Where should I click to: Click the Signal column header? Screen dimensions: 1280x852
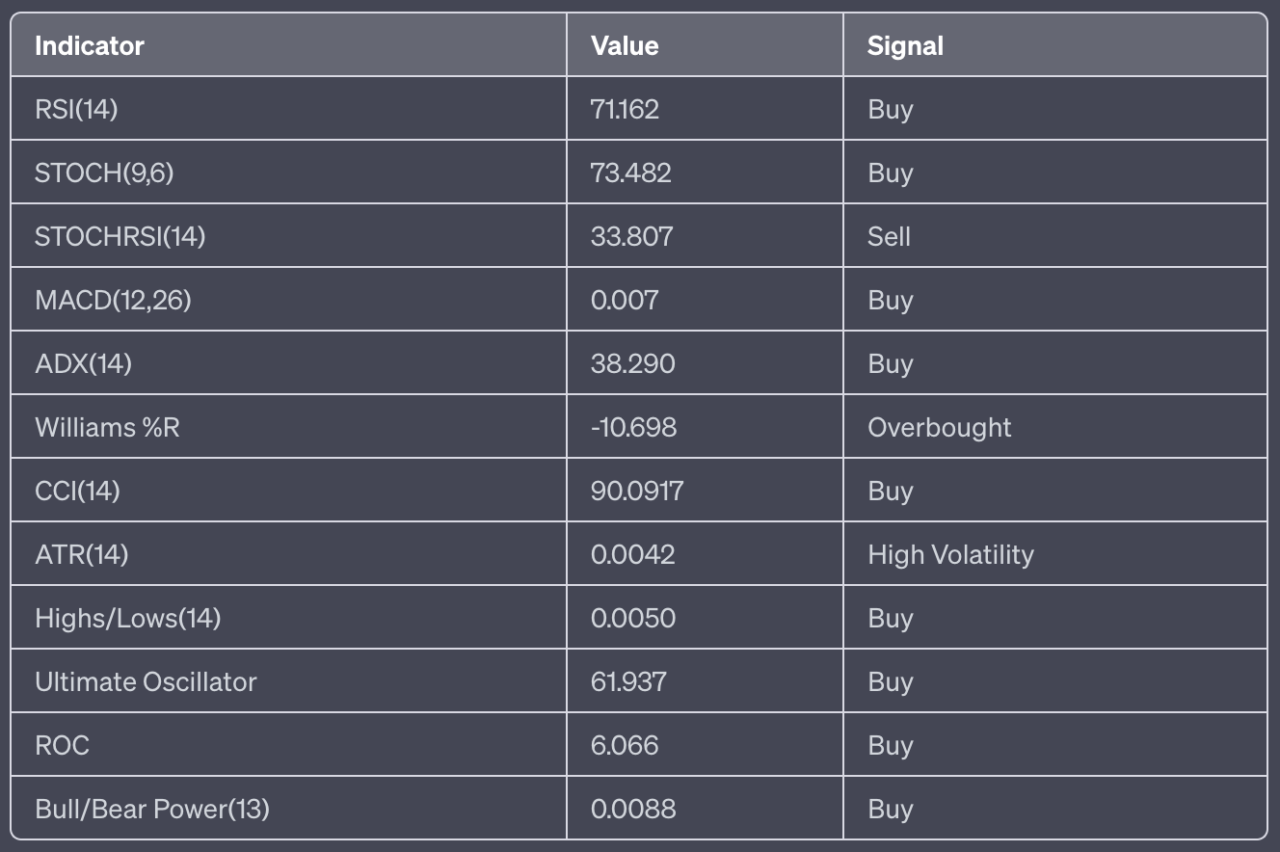[905, 46]
